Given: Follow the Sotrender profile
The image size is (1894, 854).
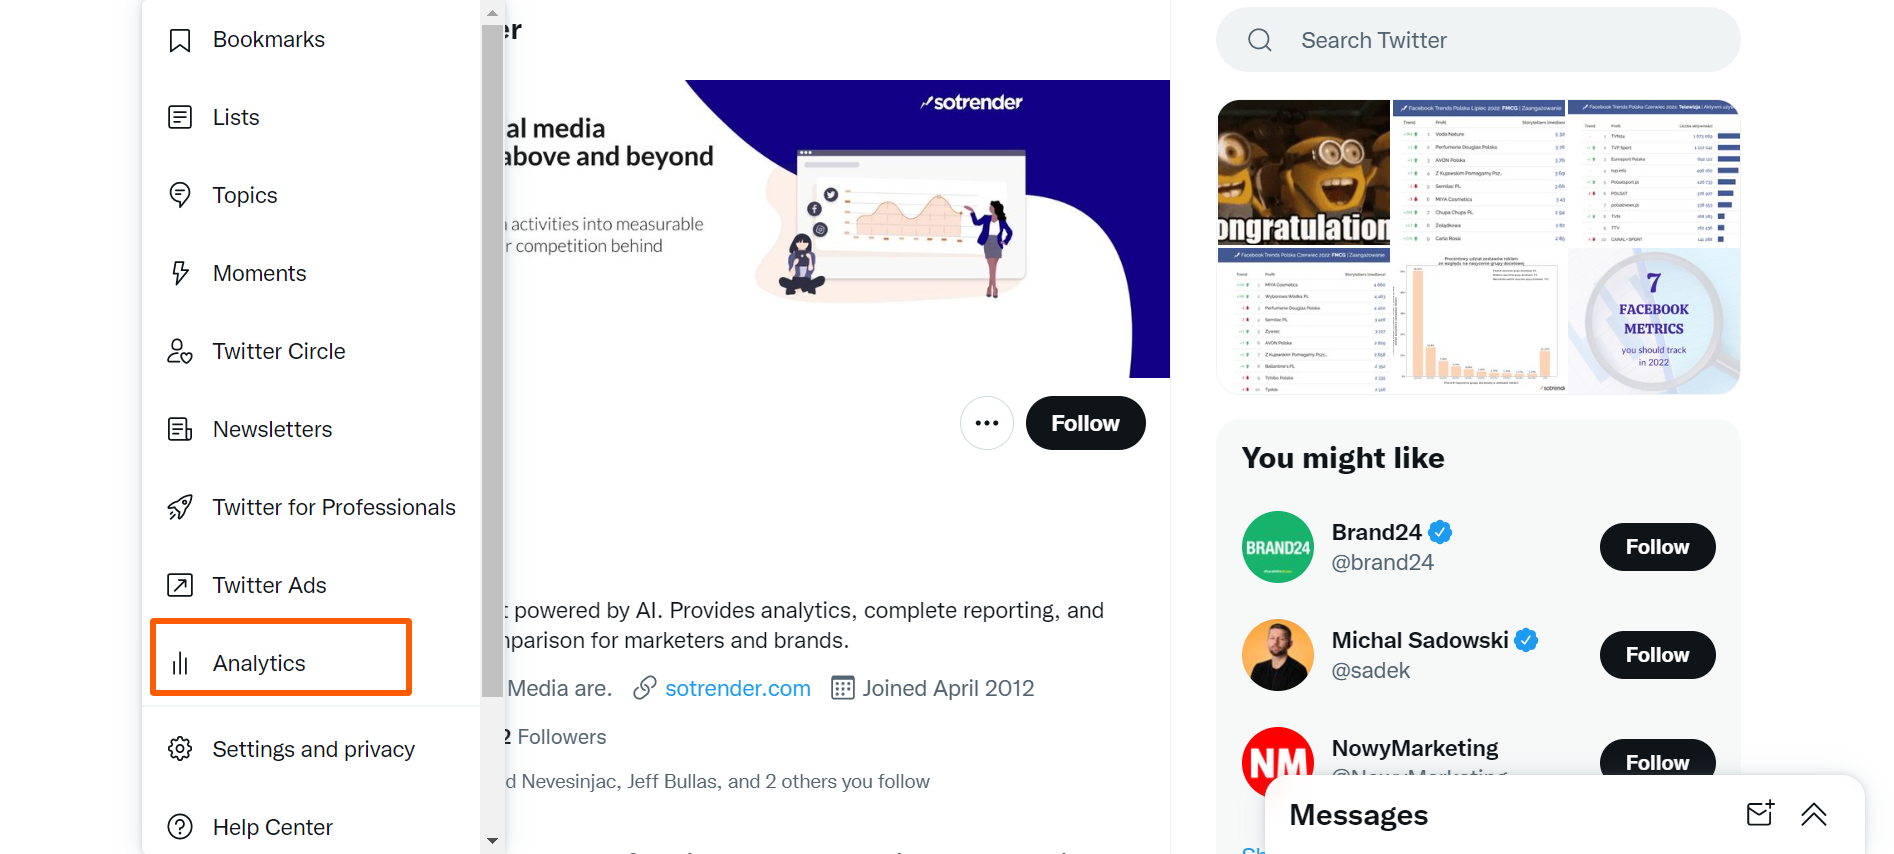Looking at the screenshot, I should pyautogui.click(x=1085, y=423).
